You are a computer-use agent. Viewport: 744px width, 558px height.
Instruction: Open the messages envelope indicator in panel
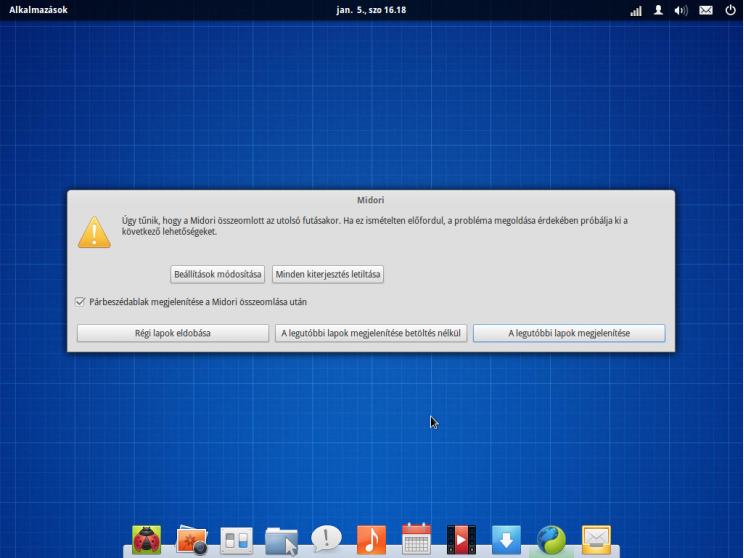pos(706,10)
